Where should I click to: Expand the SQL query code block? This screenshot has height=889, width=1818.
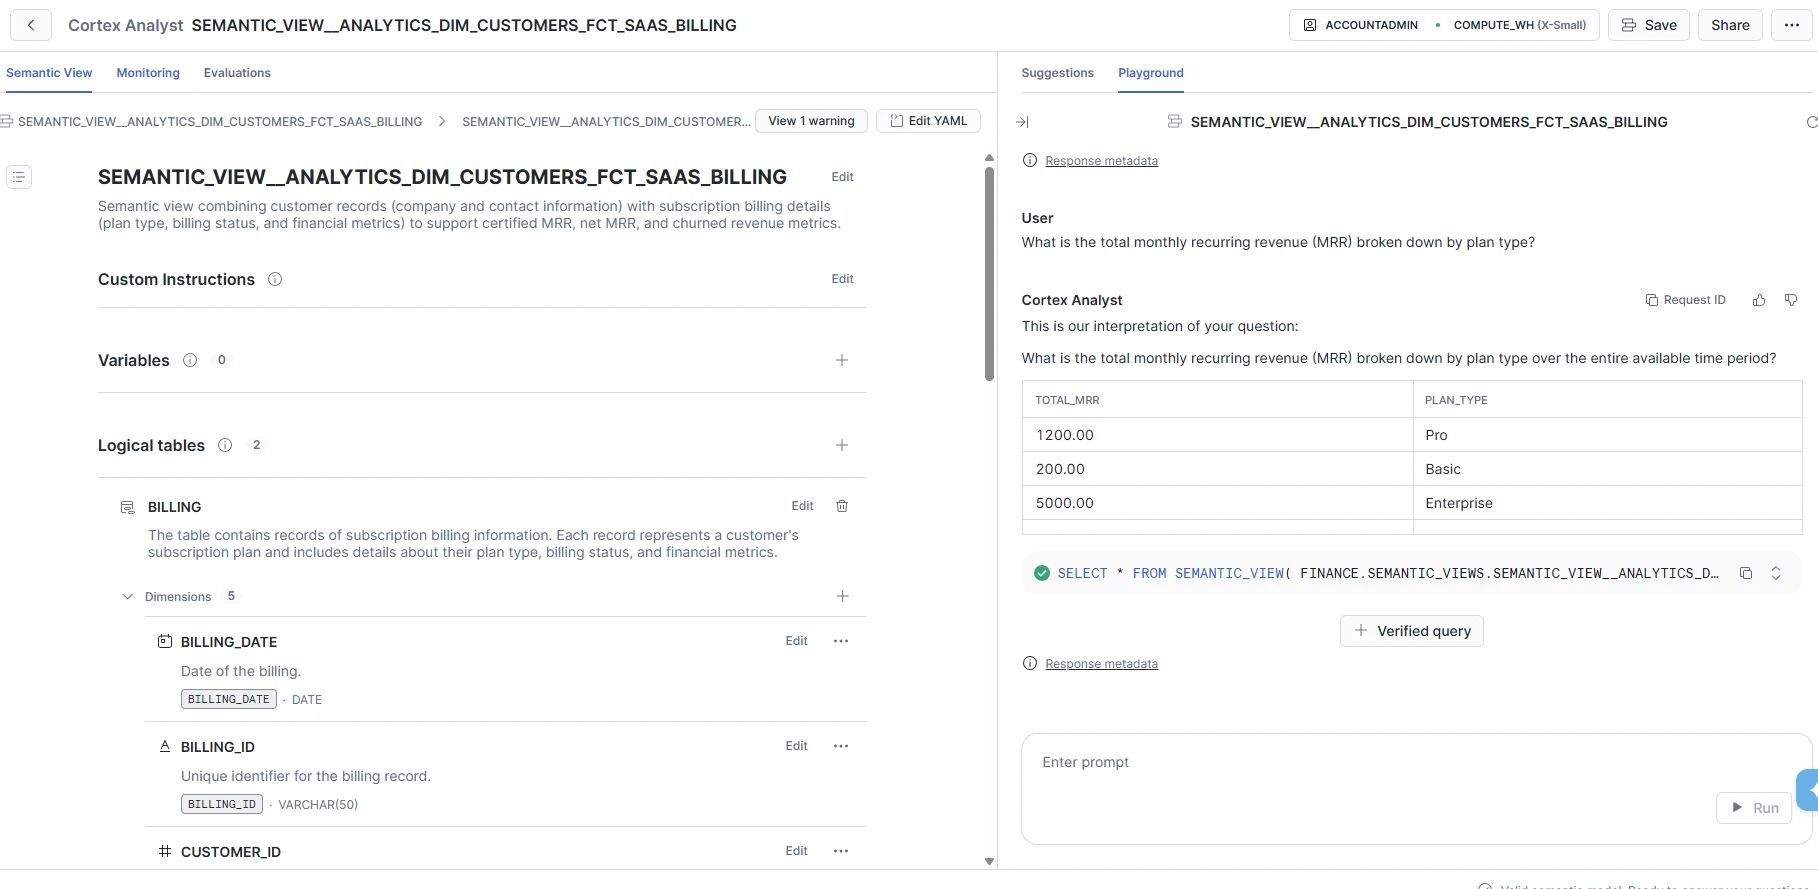pos(1776,573)
